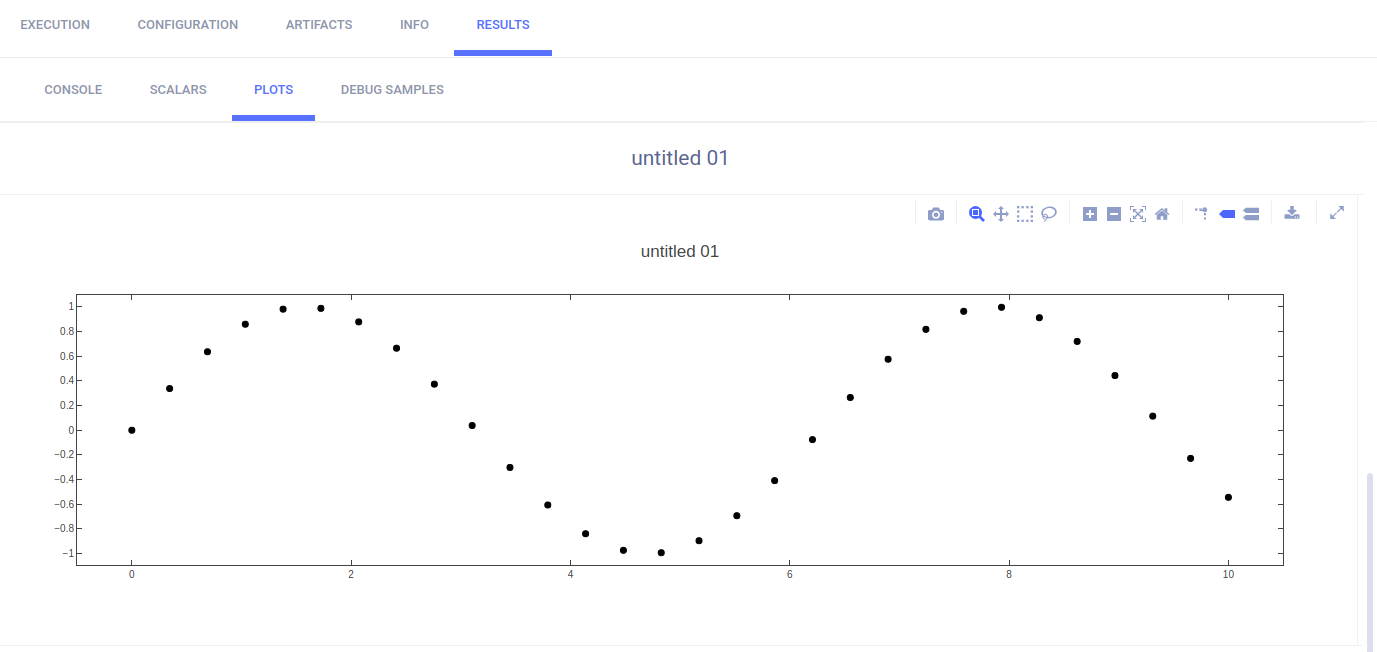
Task: Zoom in using the plus icon
Action: (x=1090, y=214)
